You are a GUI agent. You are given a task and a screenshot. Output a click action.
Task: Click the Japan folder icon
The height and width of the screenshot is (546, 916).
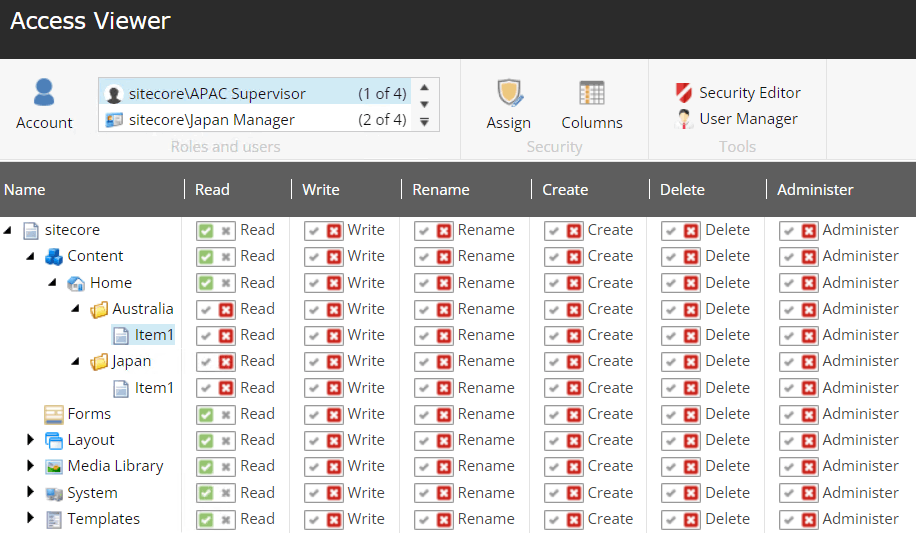(99, 362)
